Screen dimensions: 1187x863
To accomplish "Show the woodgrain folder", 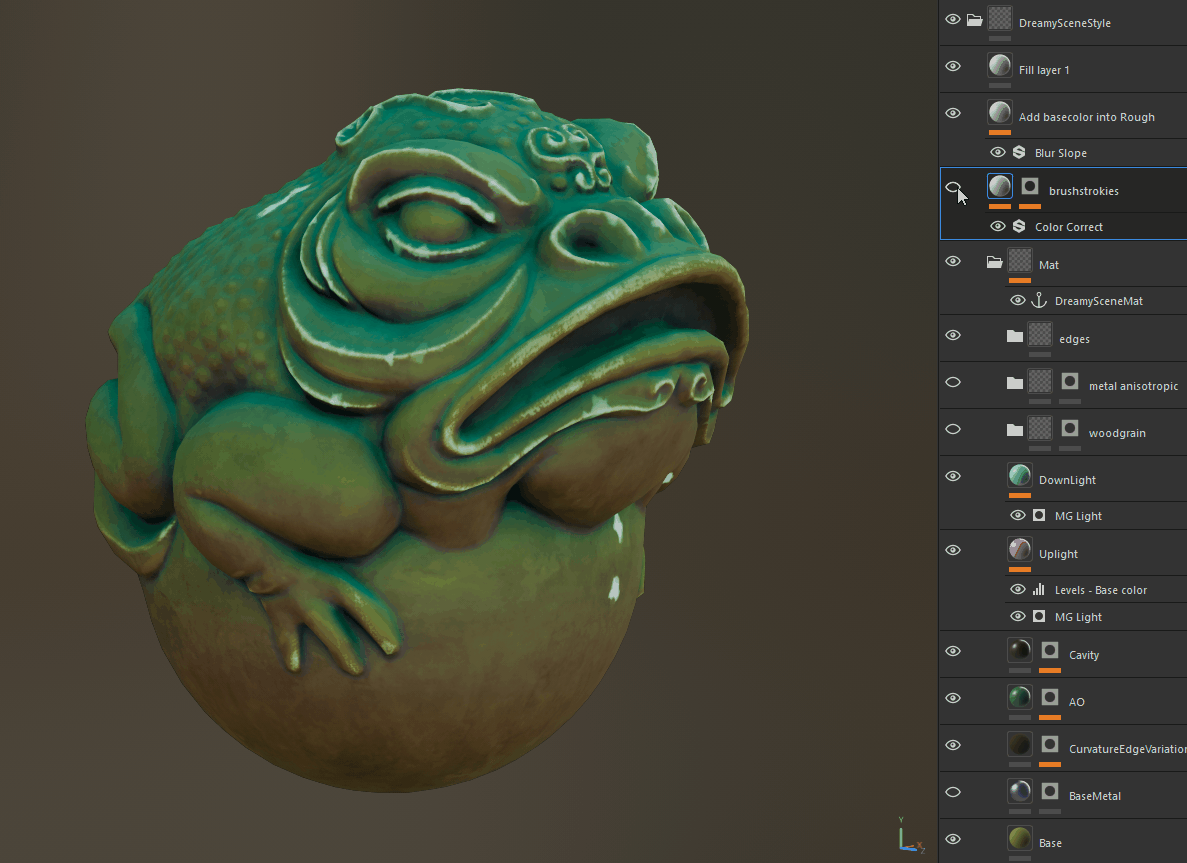I will (953, 429).
